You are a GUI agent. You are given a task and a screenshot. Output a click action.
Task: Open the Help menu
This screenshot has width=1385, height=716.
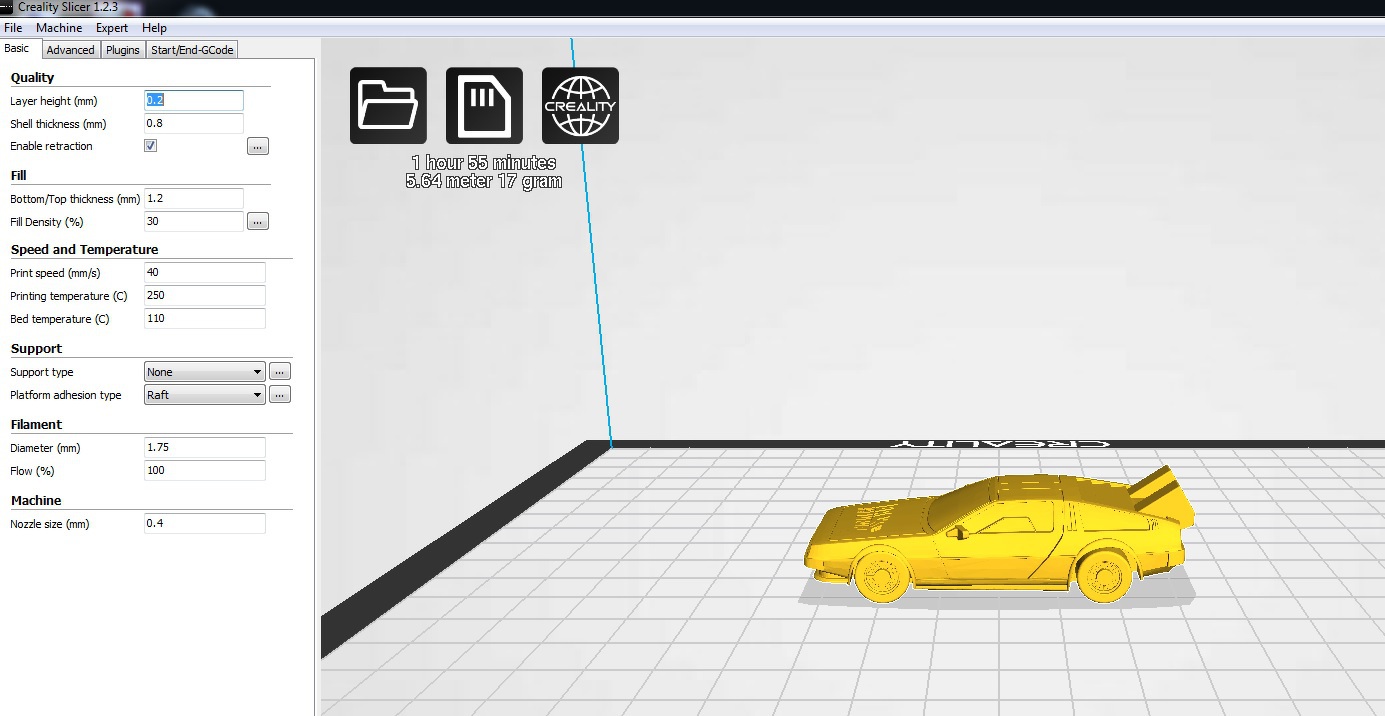tap(154, 28)
